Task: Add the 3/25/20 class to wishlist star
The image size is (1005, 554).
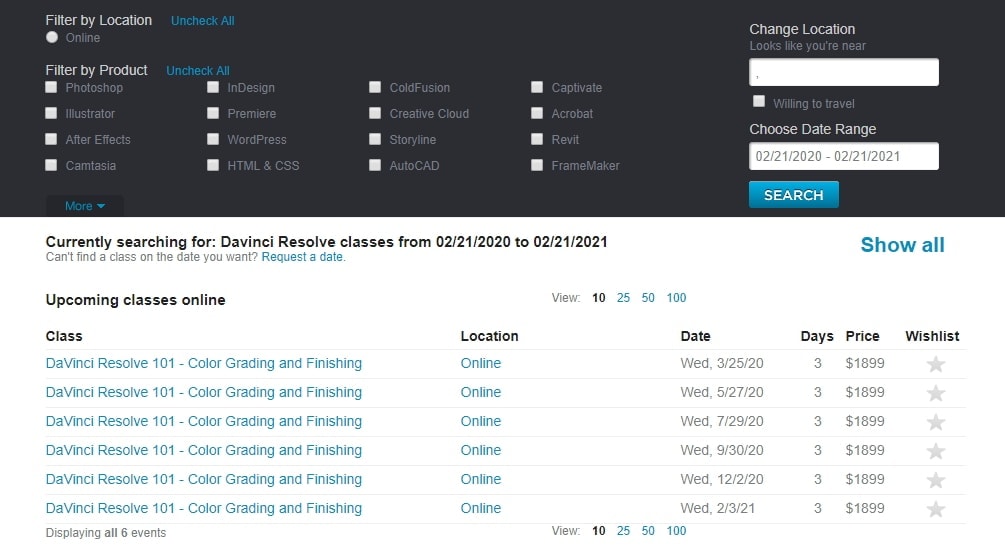Action: [x=935, y=364]
